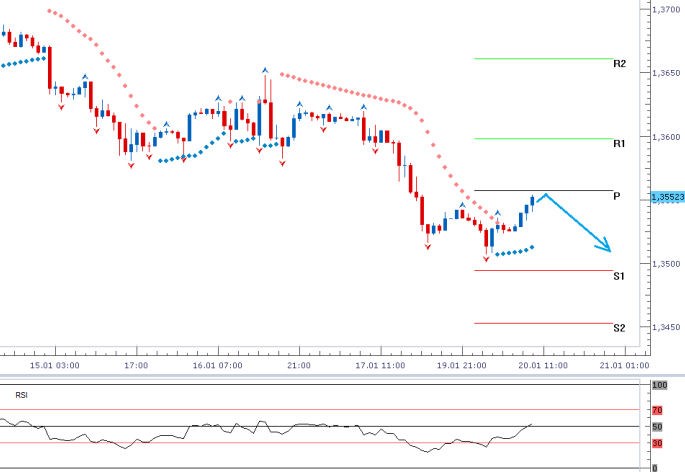This screenshot has width=685, height=472.
Task: Click the S1 support level label
Action: pyautogui.click(x=619, y=276)
